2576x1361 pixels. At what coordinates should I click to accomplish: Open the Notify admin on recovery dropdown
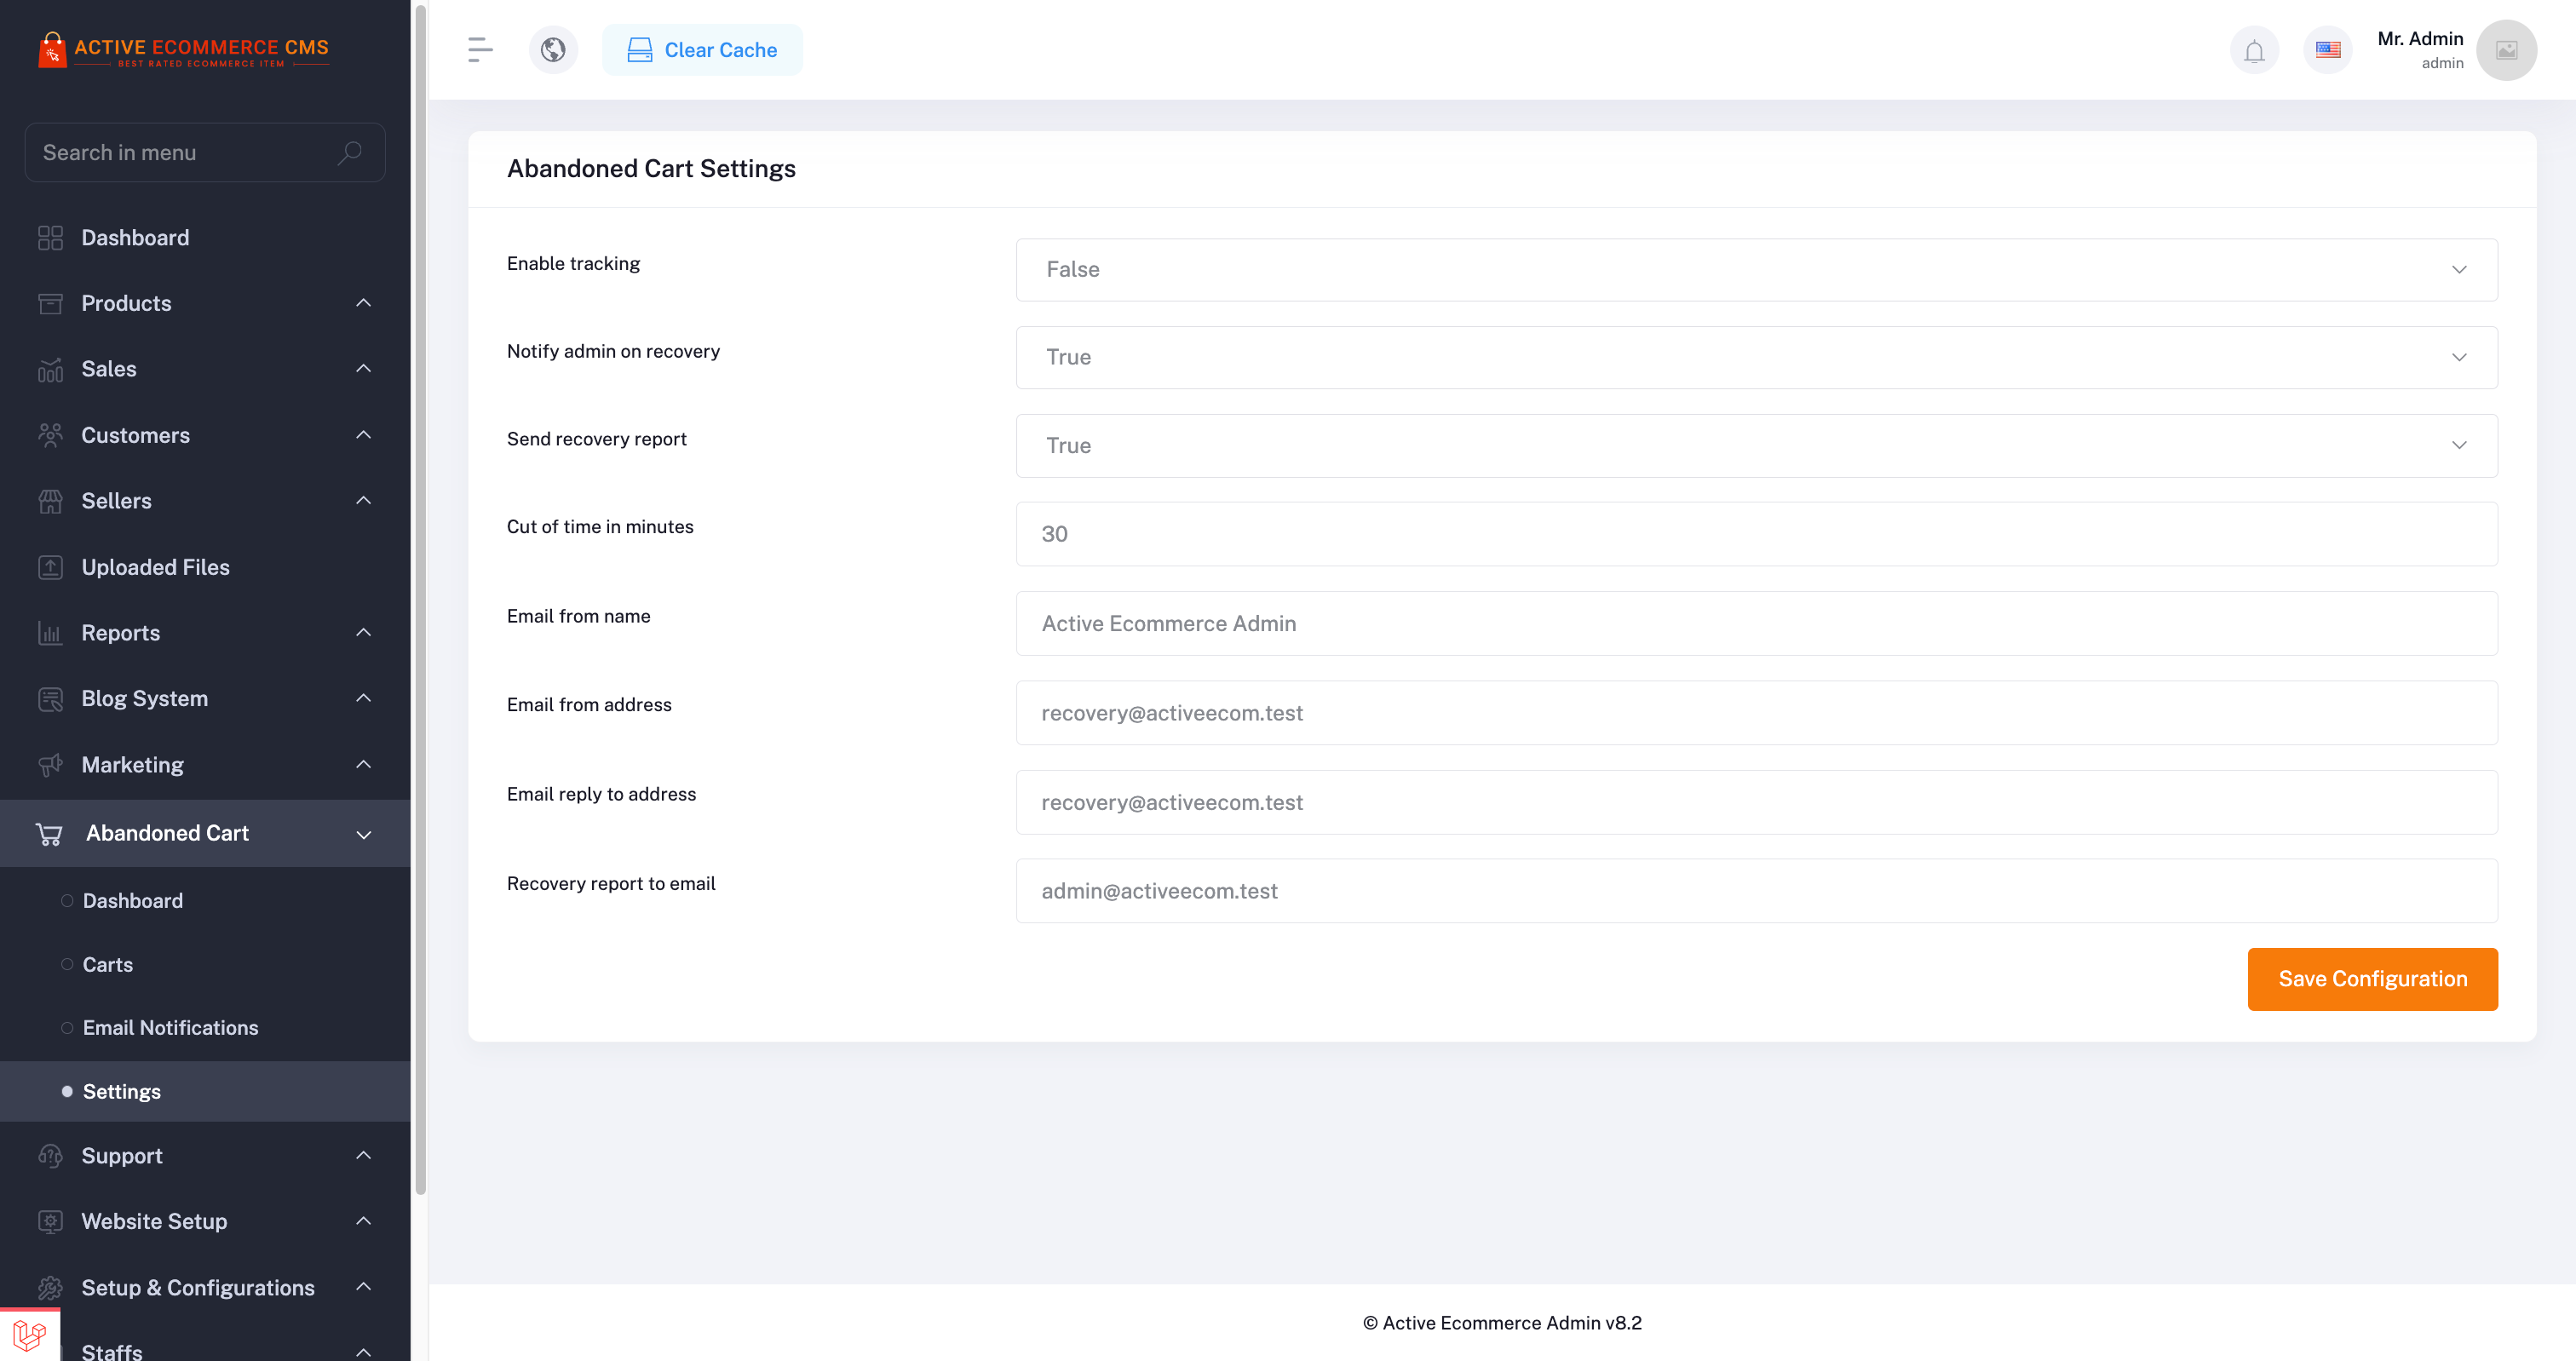[1756, 358]
